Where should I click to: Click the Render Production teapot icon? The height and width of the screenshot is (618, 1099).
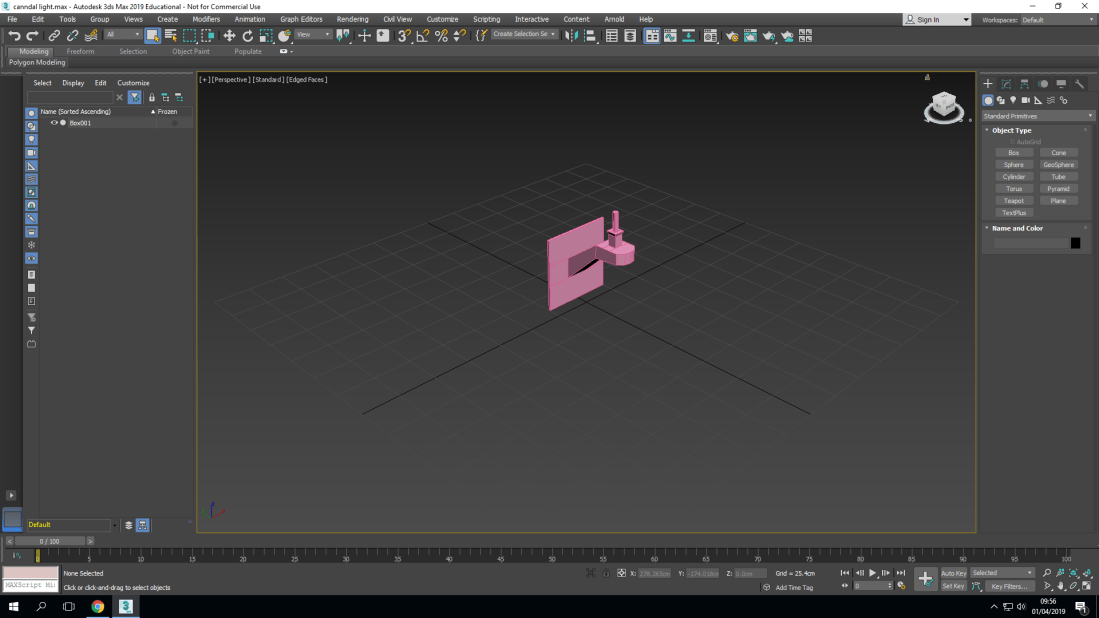pyautogui.click(x=768, y=36)
